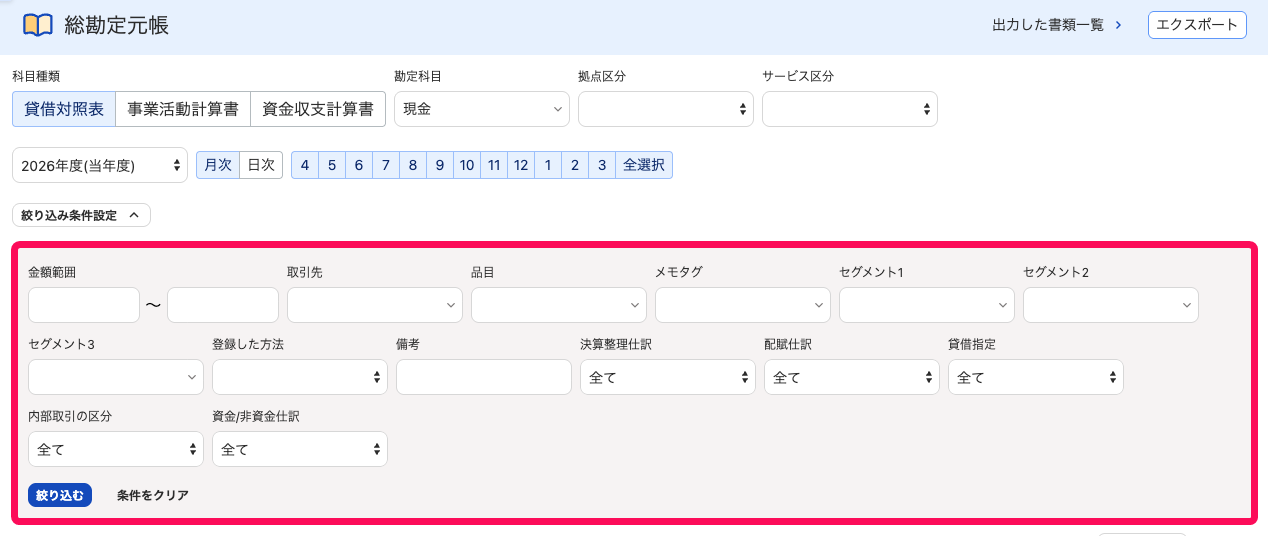Switch to 月次 view
This screenshot has width=1268, height=536.
pos(218,165)
